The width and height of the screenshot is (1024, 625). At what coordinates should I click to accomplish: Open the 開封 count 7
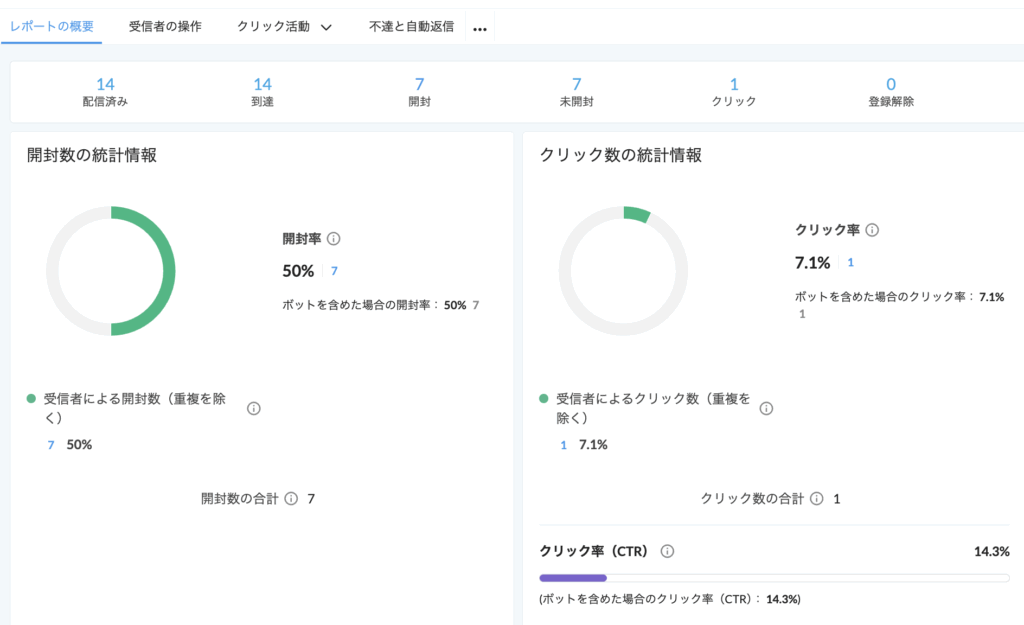point(419,84)
